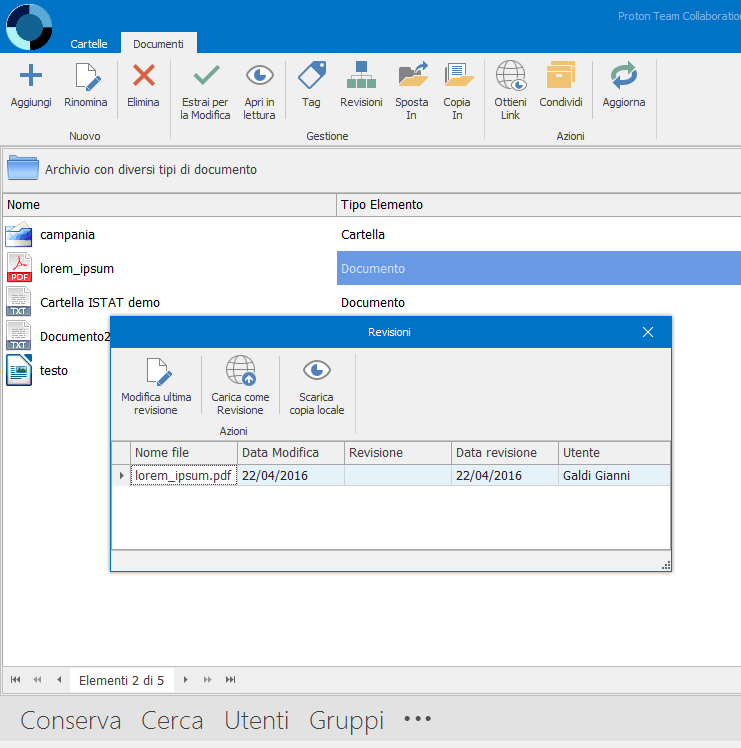Screen dimensions: 741x748
Task: Close the Revisioni dialog
Action: pos(647,332)
